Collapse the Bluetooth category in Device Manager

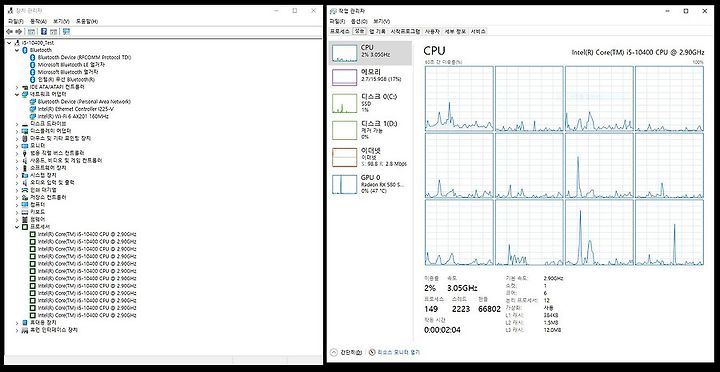click(17, 50)
